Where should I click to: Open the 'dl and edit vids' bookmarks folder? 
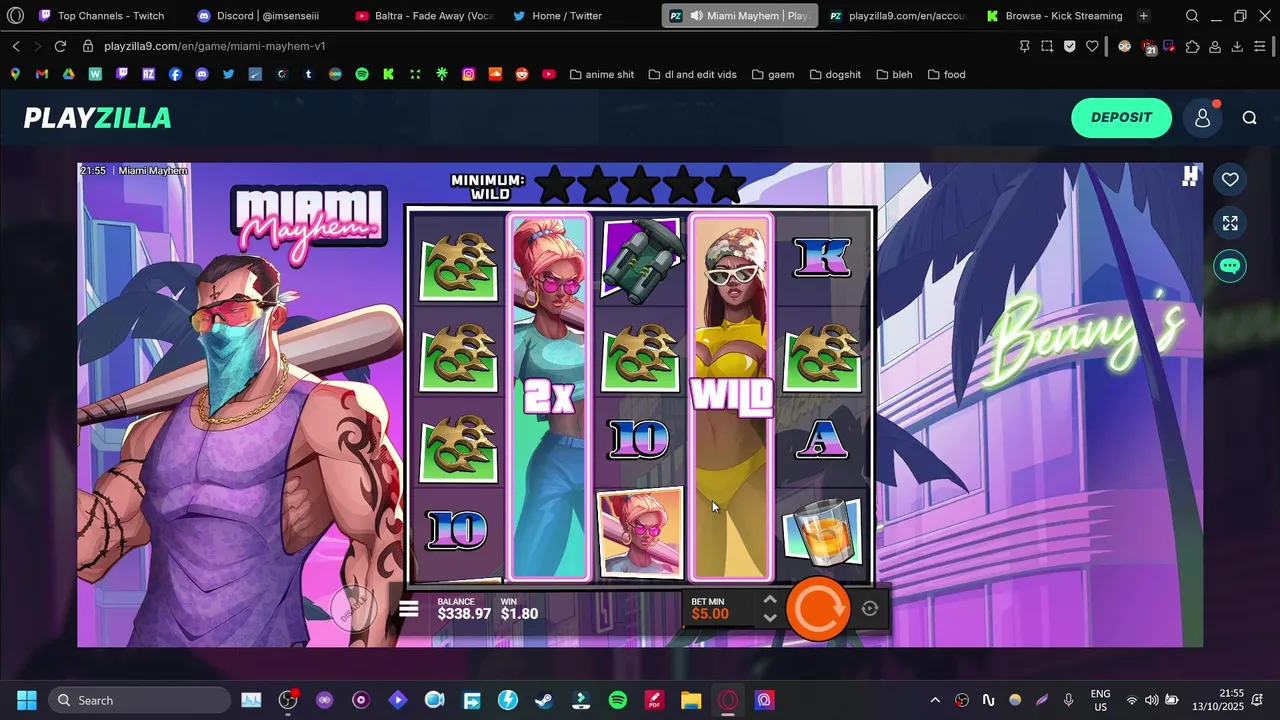692,74
